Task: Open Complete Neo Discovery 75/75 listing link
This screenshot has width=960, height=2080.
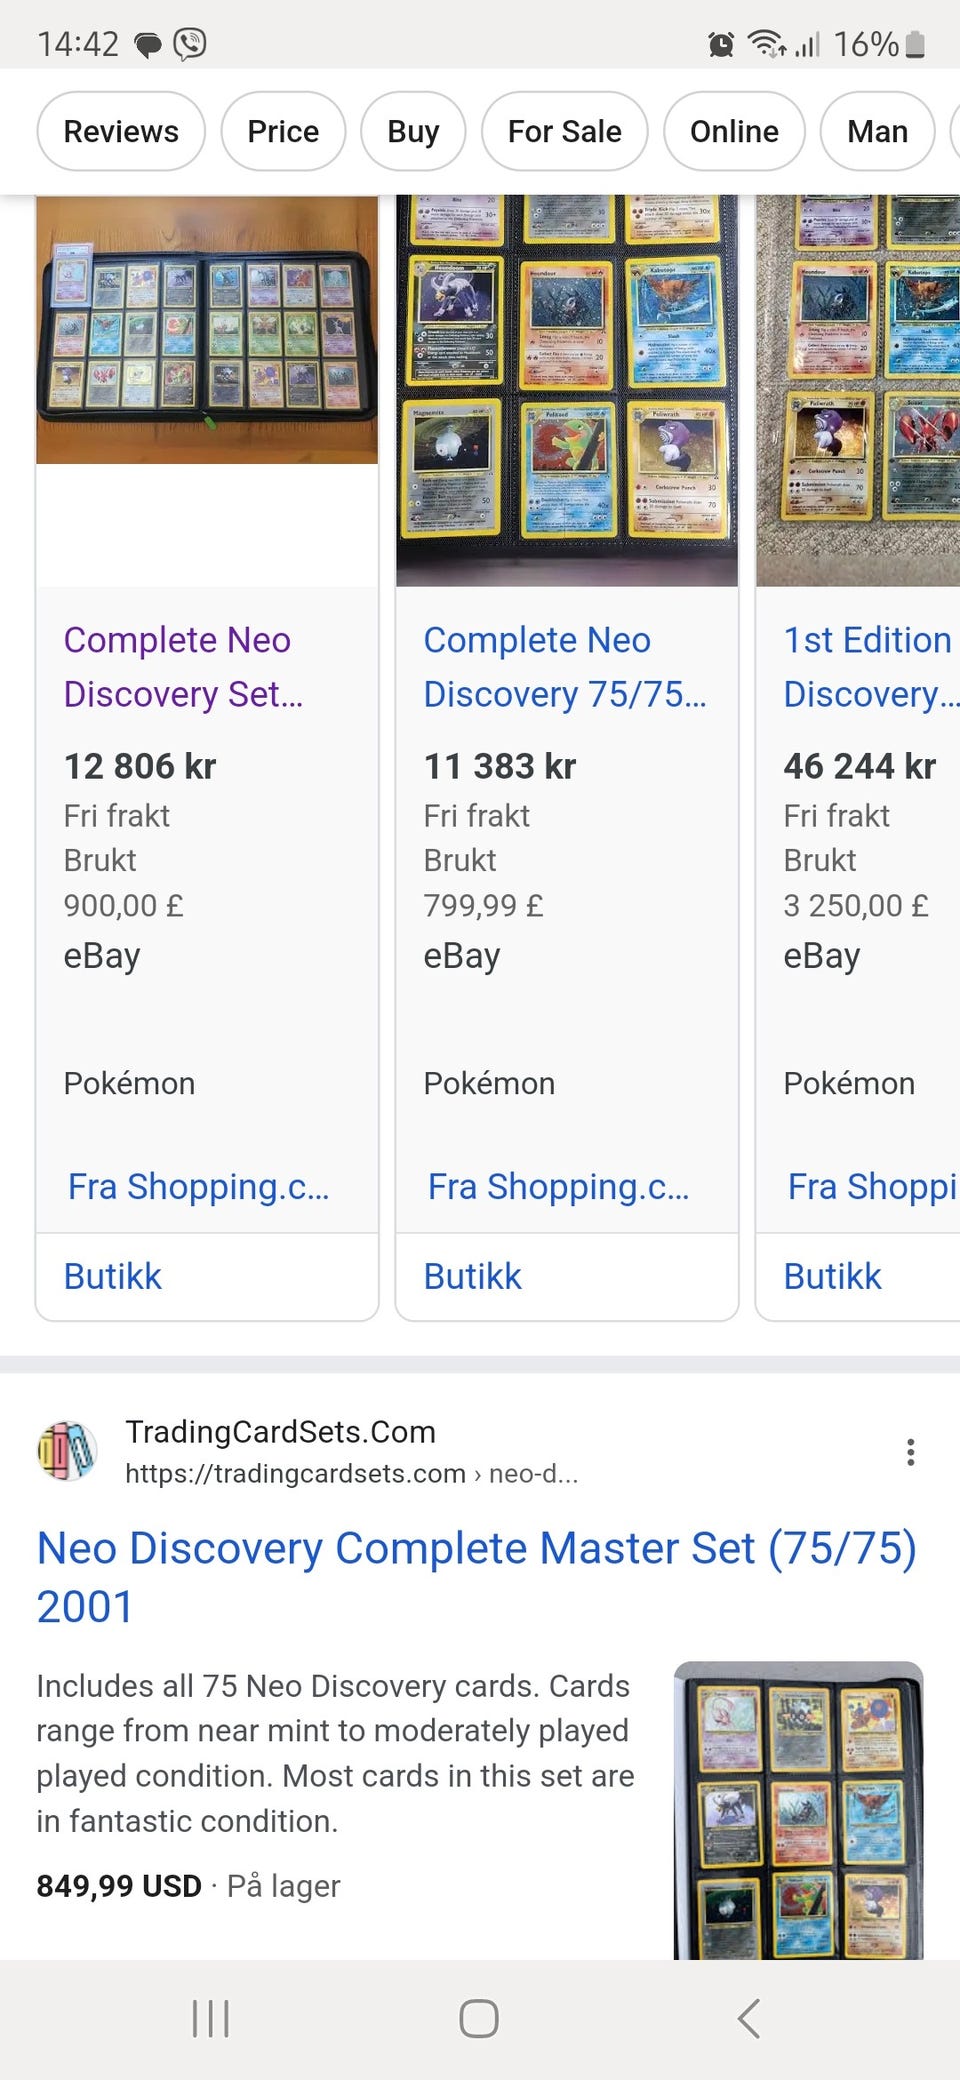Action: (564, 667)
